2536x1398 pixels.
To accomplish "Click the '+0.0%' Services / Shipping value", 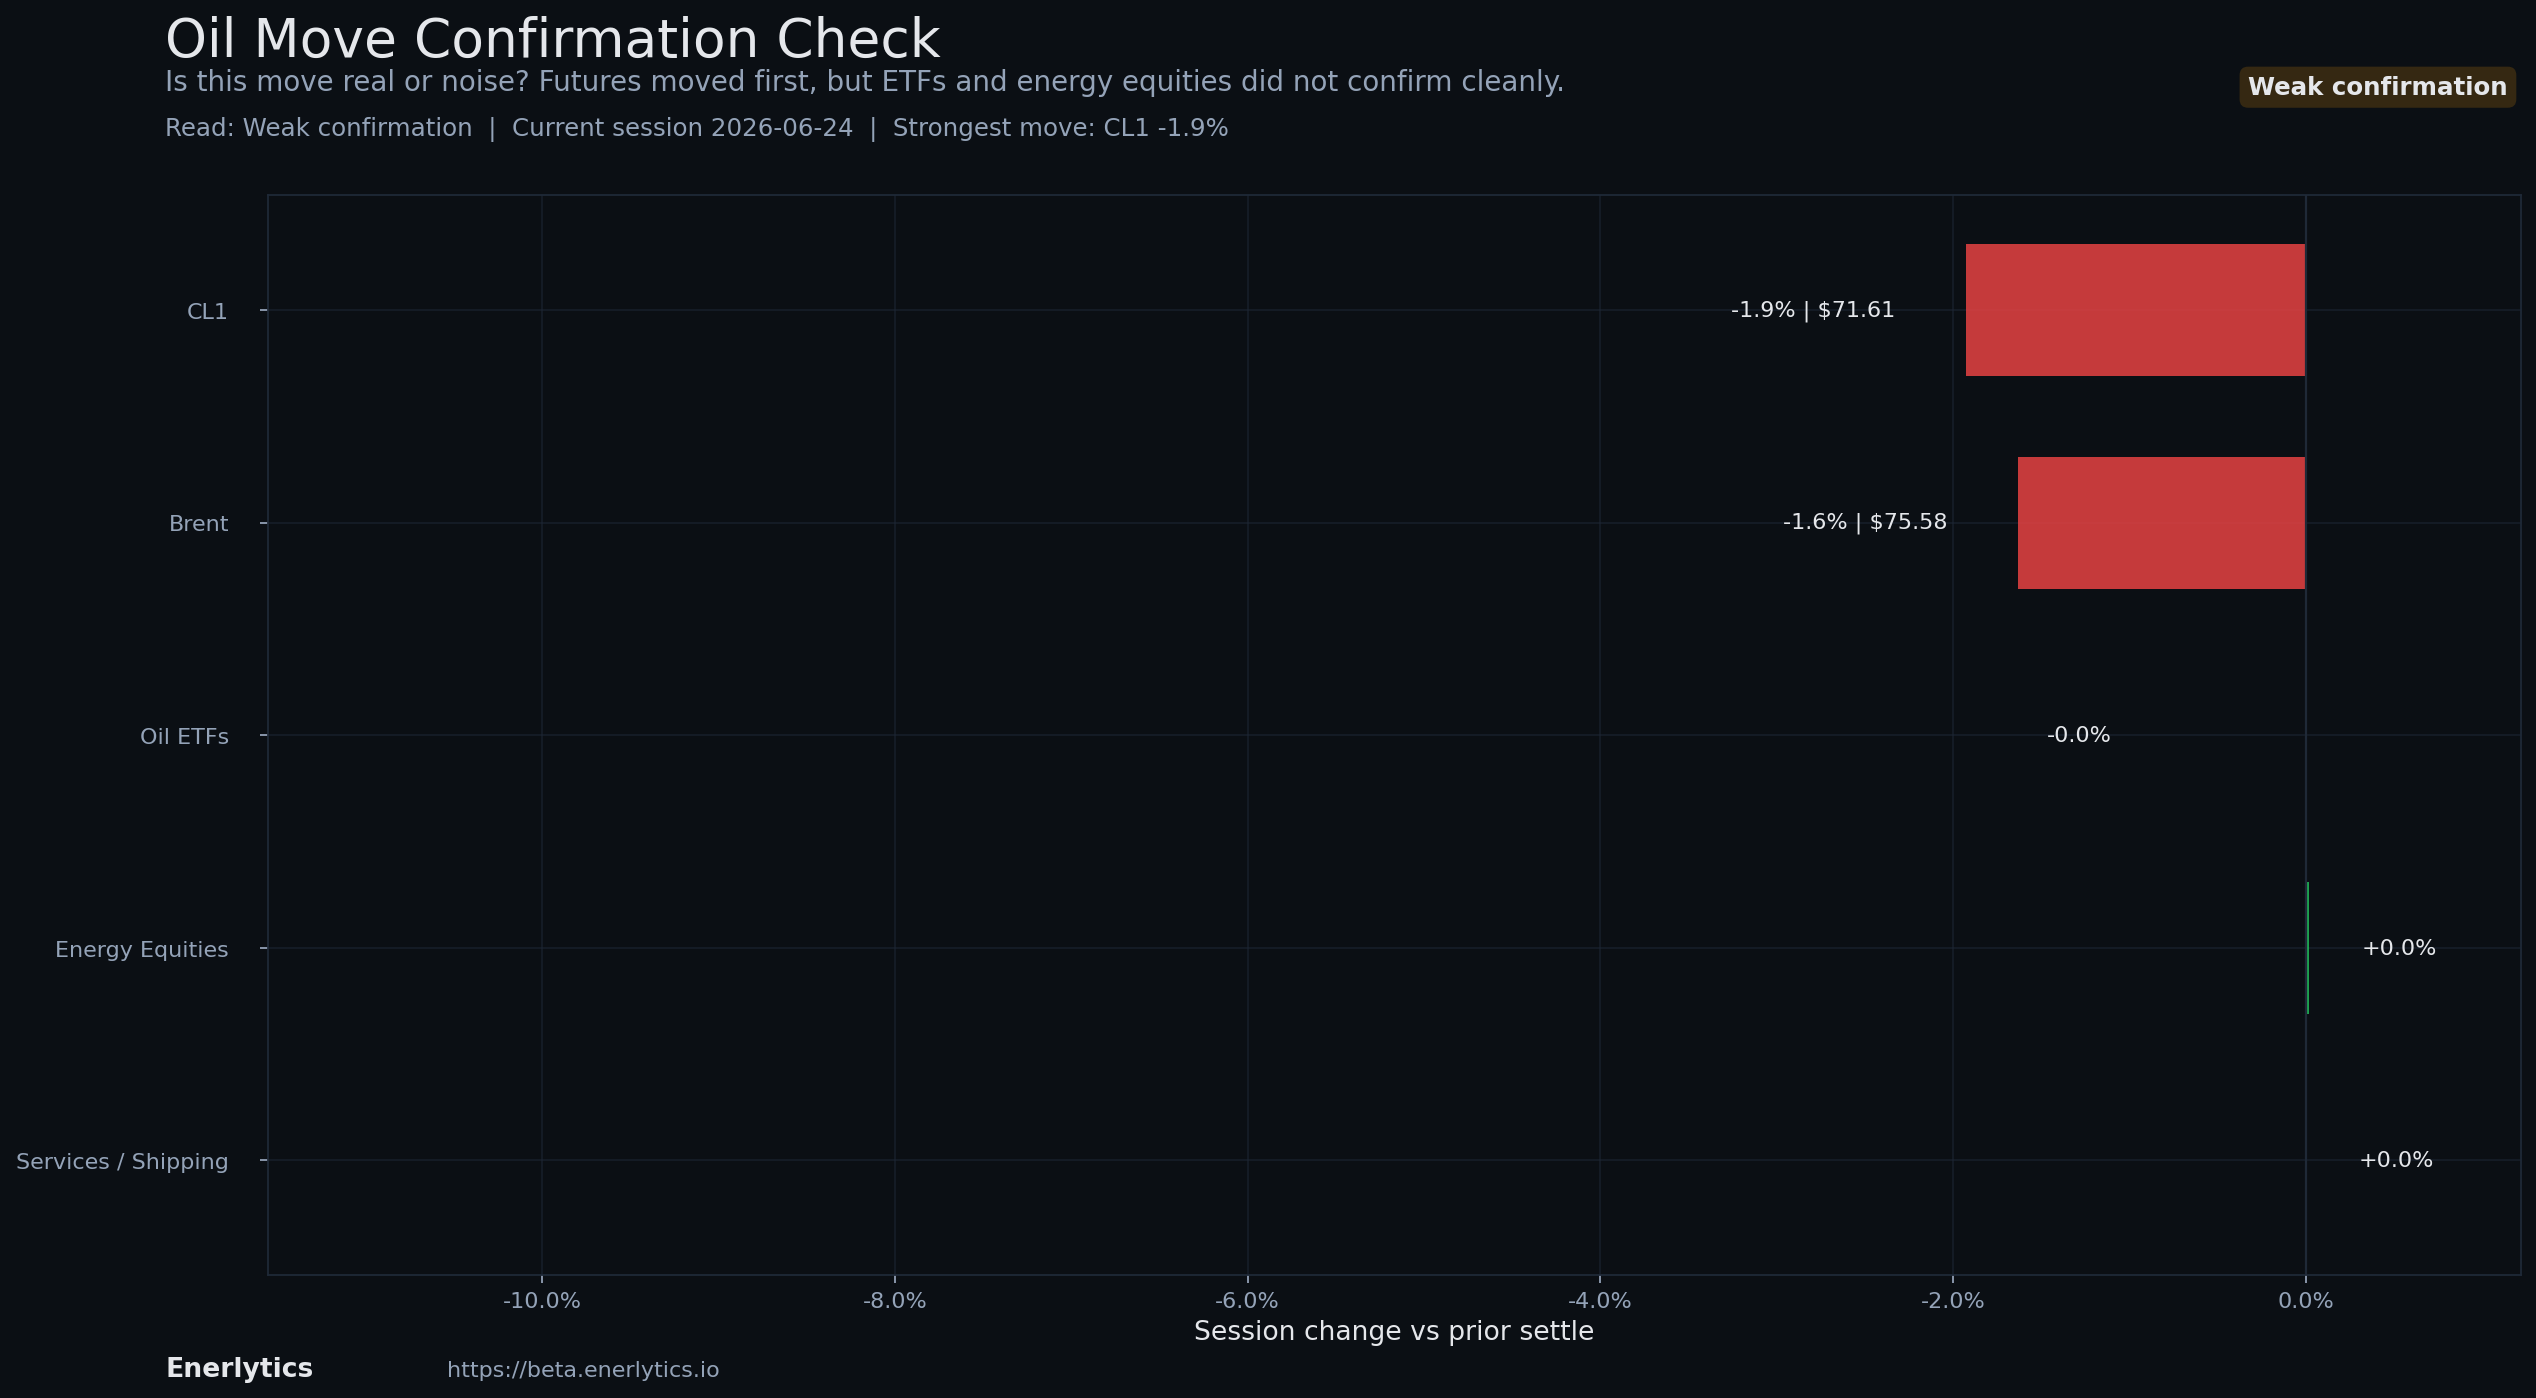I will 2395,1160.
